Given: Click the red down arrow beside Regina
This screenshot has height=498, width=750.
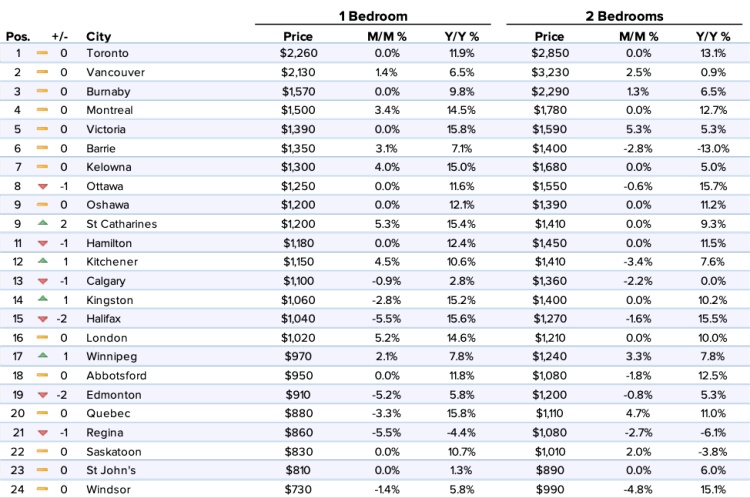Looking at the screenshot, I should tap(43, 433).
